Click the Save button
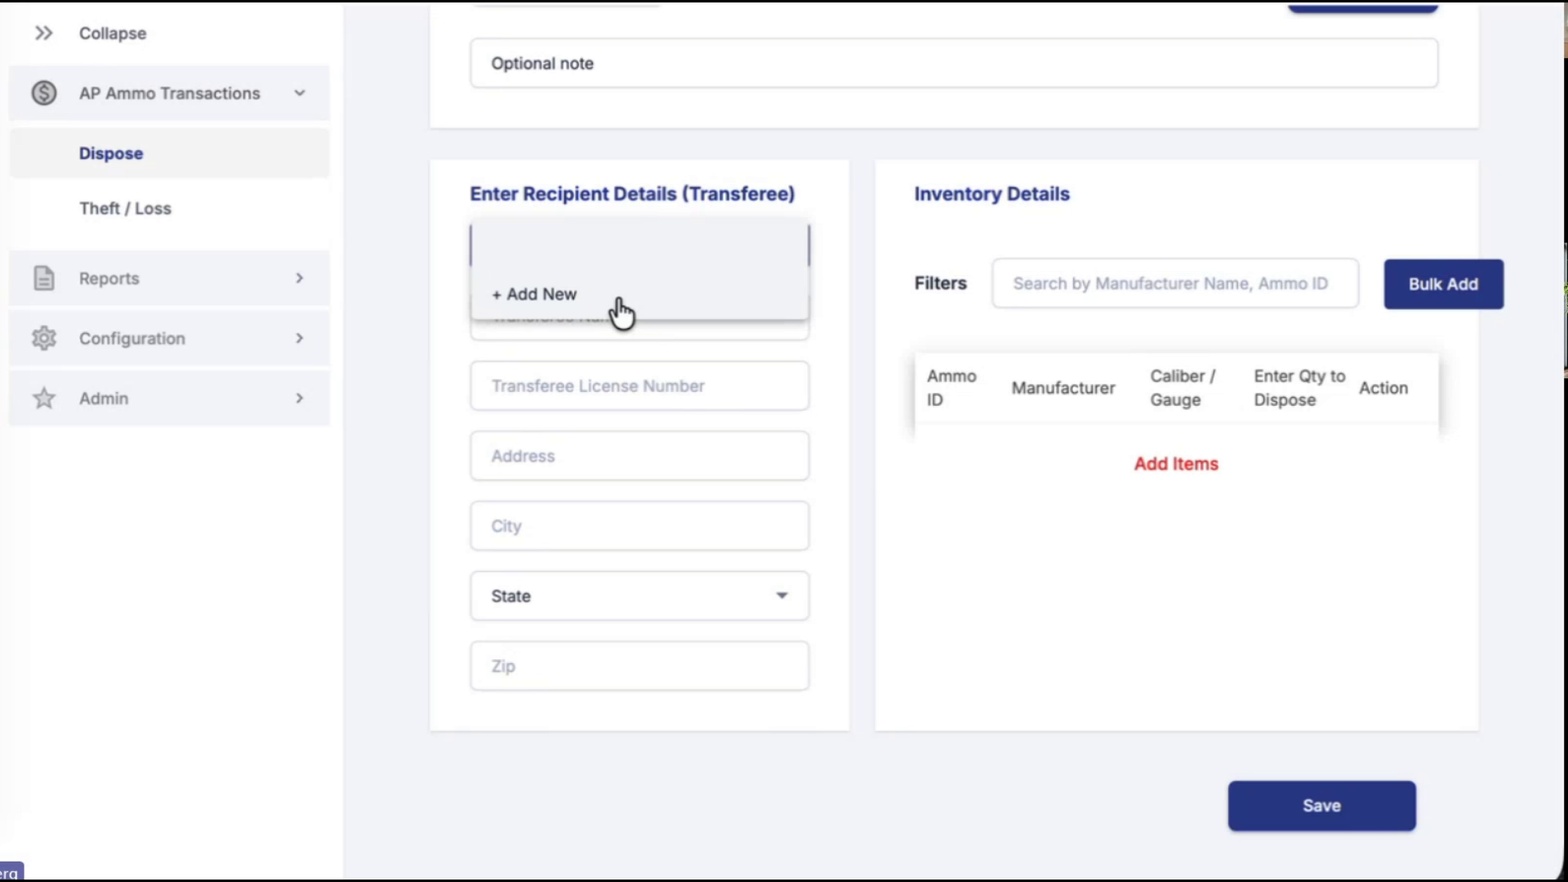 (x=1321, y=806)
